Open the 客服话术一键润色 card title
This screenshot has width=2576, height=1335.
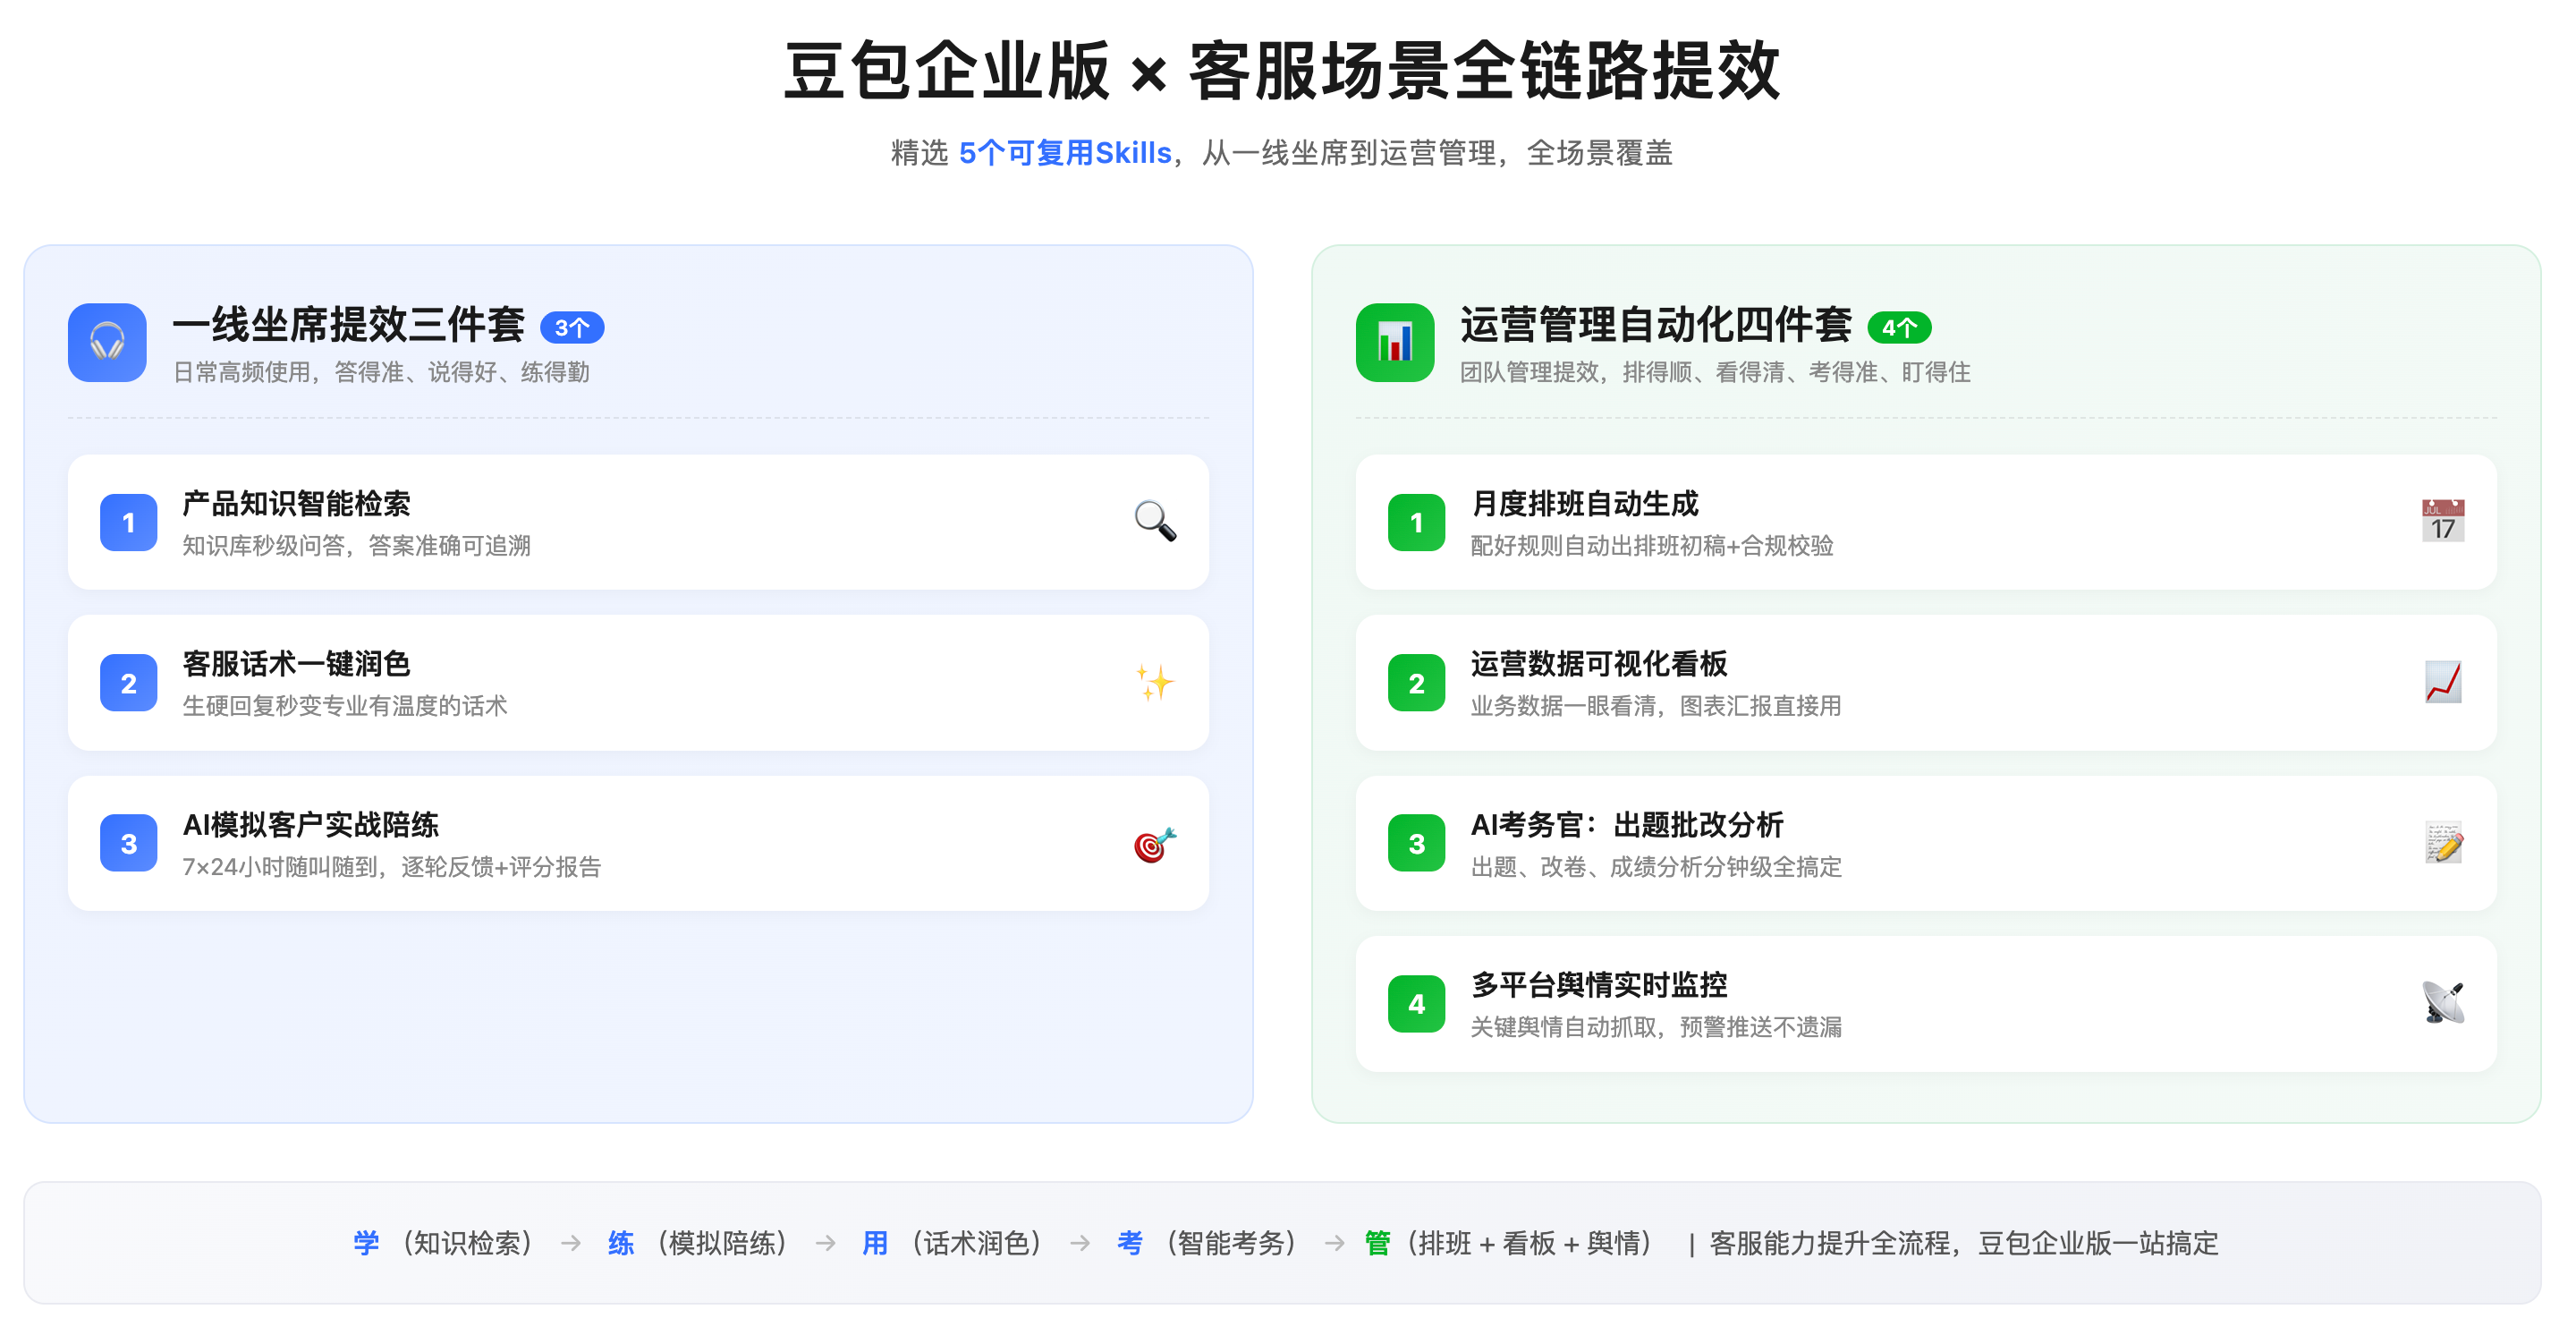pos(296,663)
